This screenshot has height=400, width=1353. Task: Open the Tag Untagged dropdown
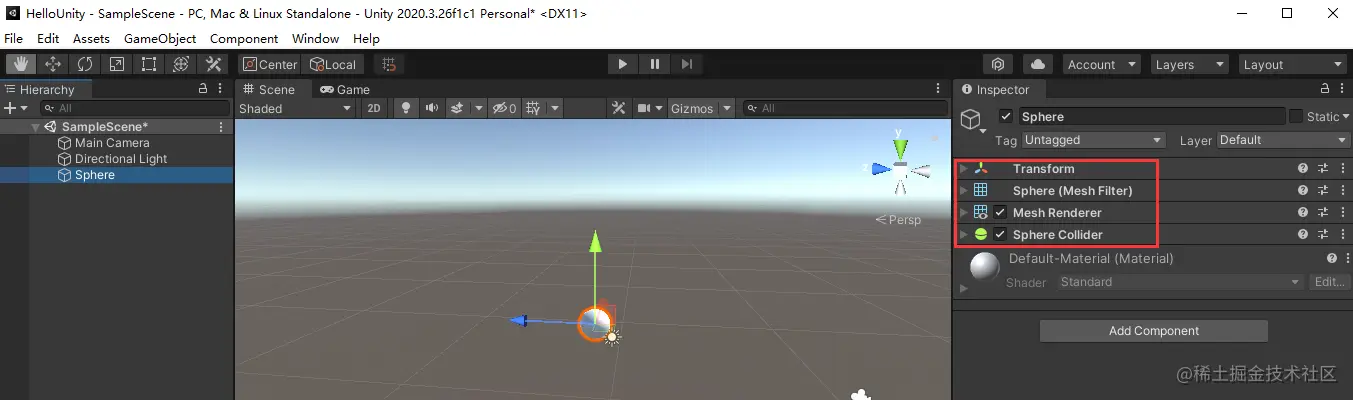point(1093,140)
